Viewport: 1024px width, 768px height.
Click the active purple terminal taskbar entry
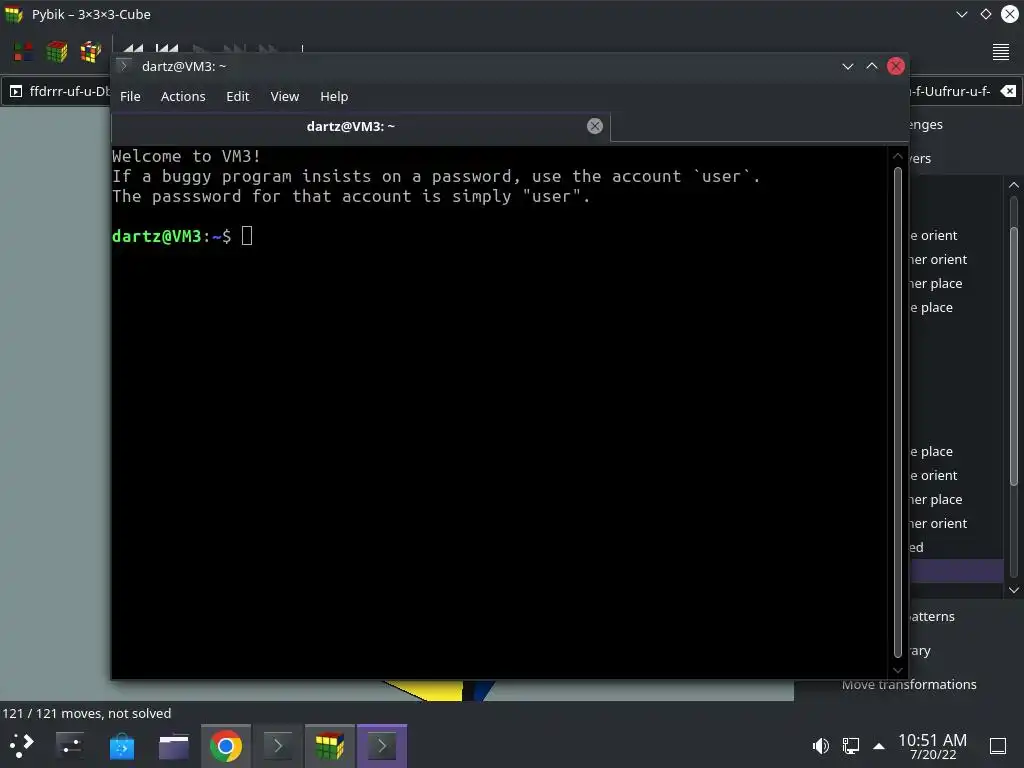click(382, 746)
